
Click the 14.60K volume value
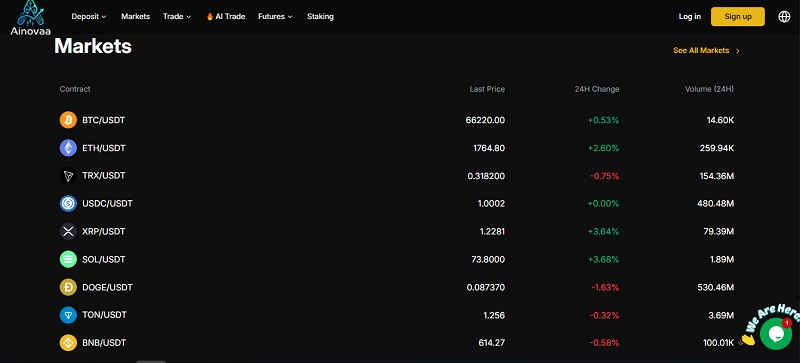720,120
